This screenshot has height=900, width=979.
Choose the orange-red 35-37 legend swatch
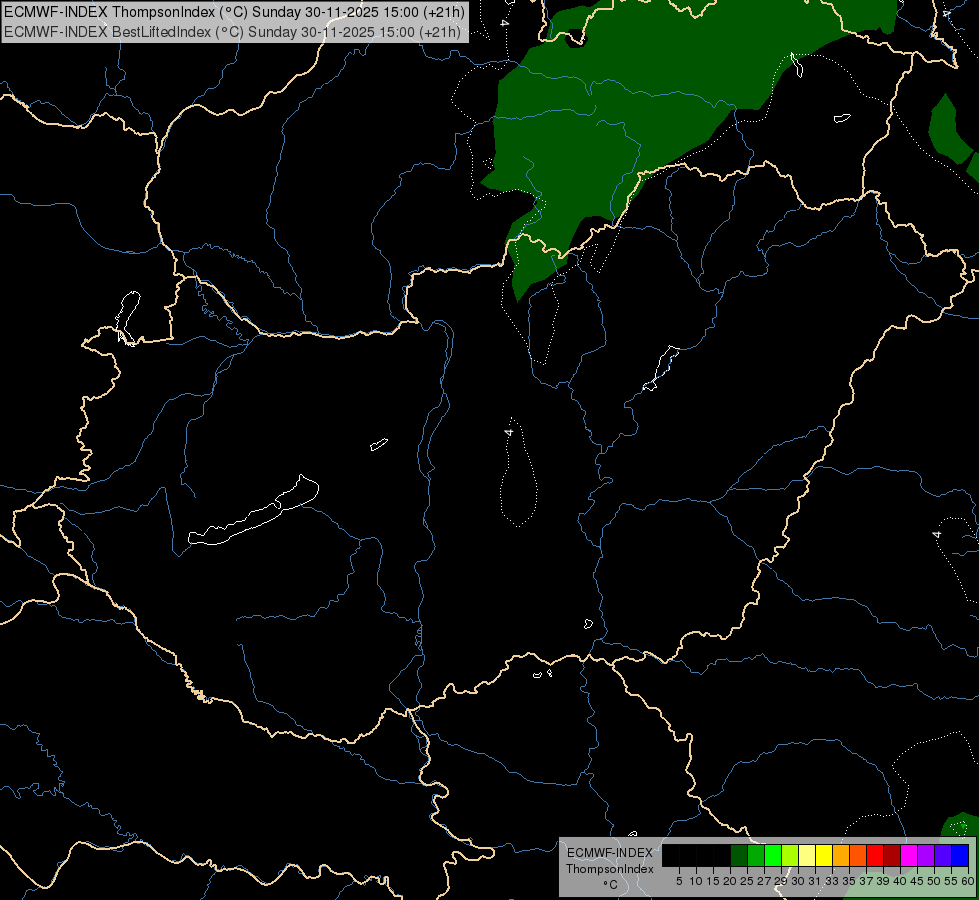point(858,855)
